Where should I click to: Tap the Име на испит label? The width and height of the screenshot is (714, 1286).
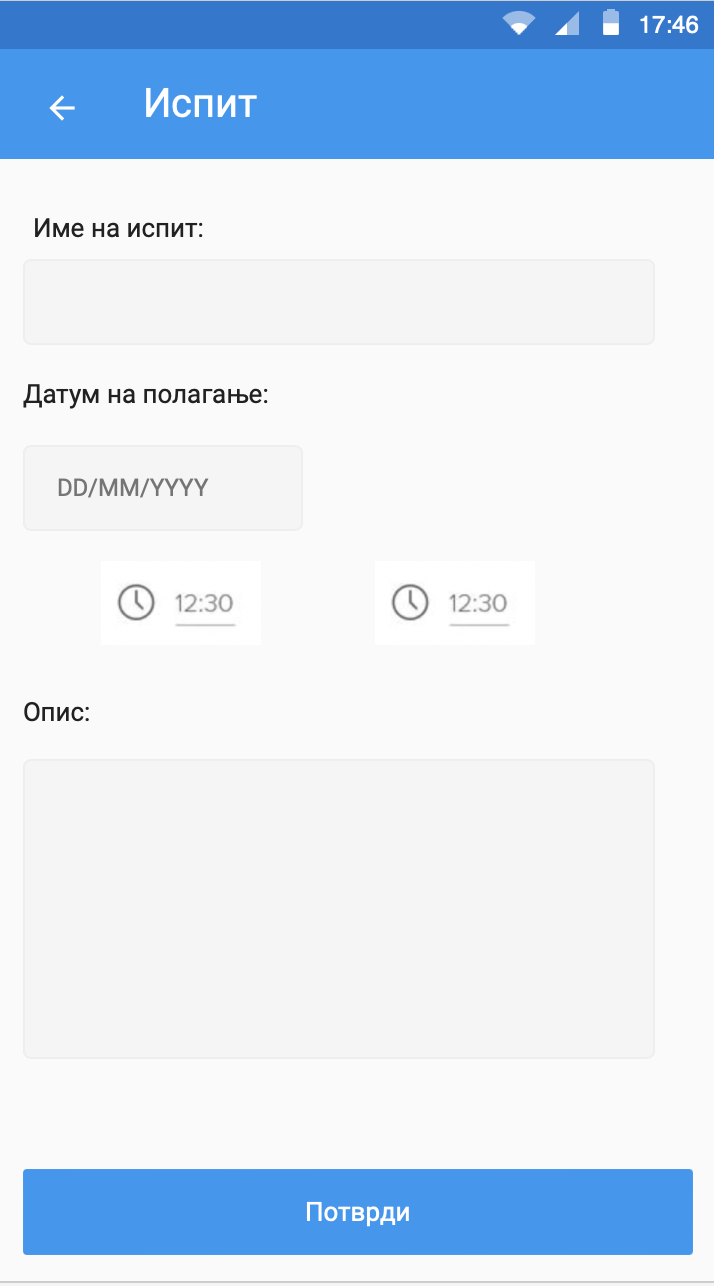click(118, 229)
